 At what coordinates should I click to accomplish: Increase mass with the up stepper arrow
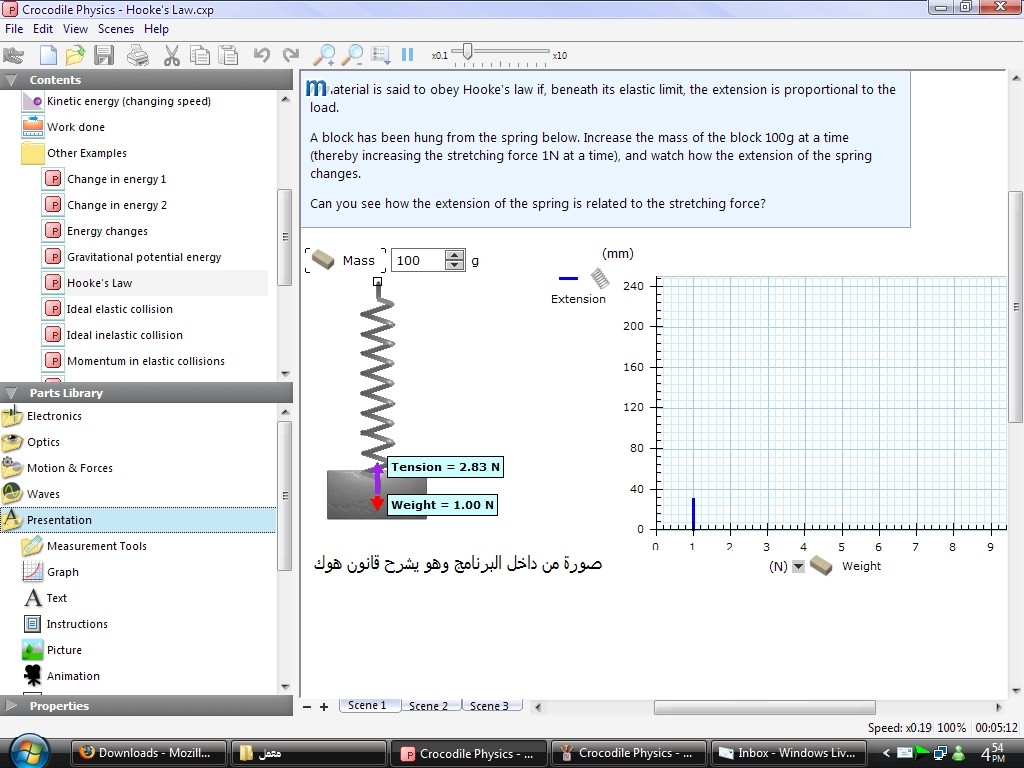click(454, 255)
